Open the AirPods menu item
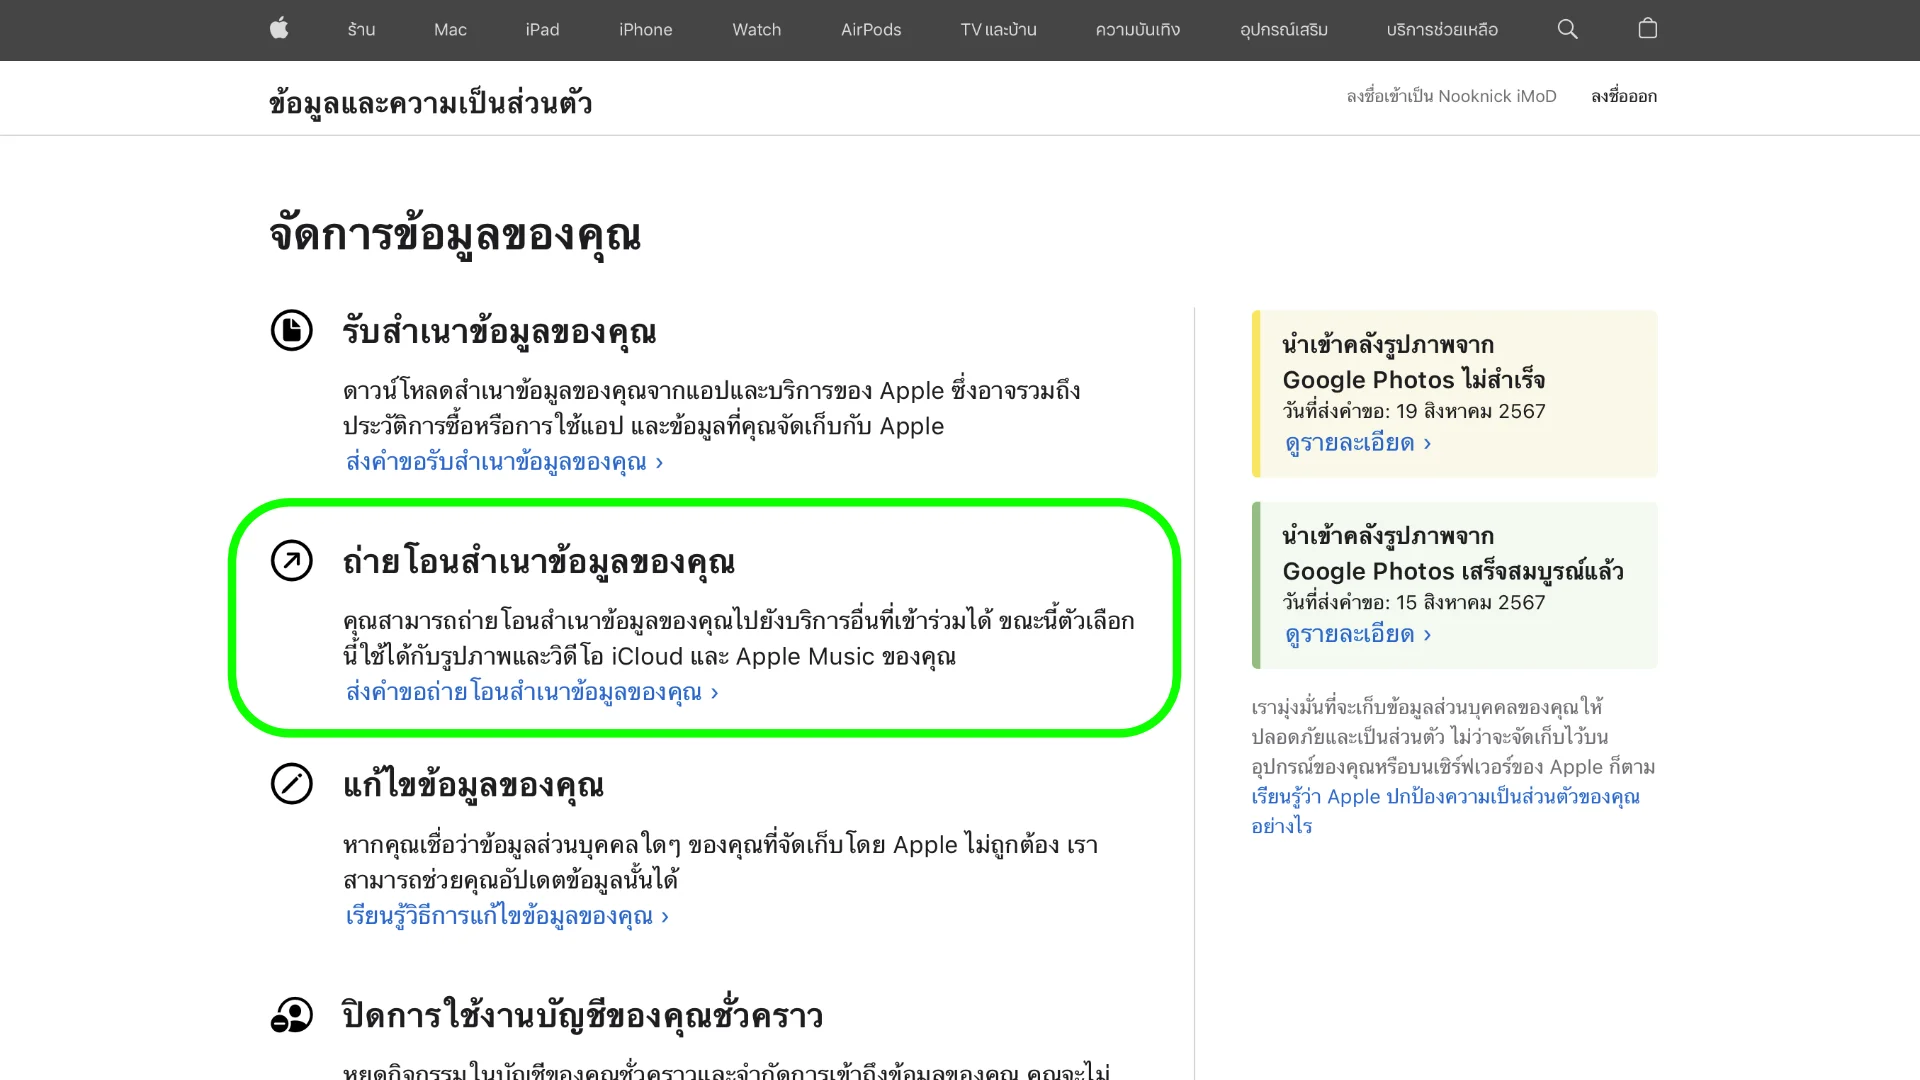Screen dimensions: 1920x1080 pyautogui.click(x=870, y=30)
